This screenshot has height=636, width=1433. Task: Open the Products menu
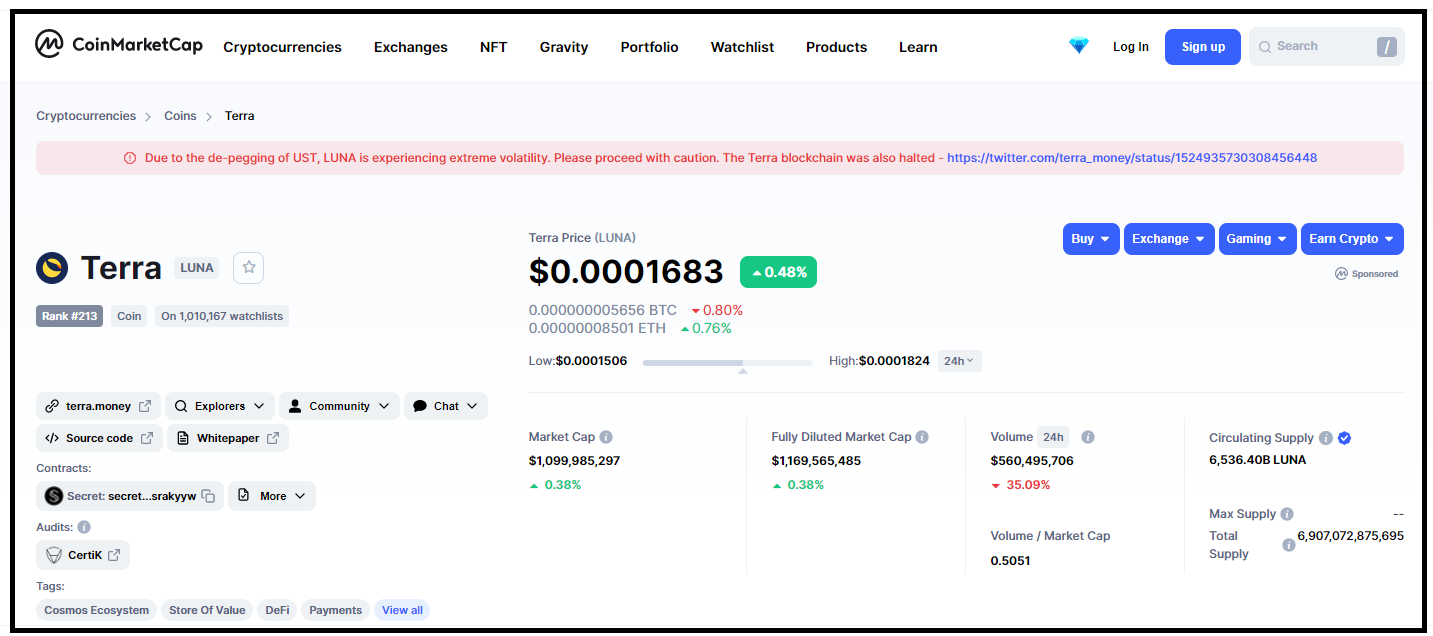837,47
